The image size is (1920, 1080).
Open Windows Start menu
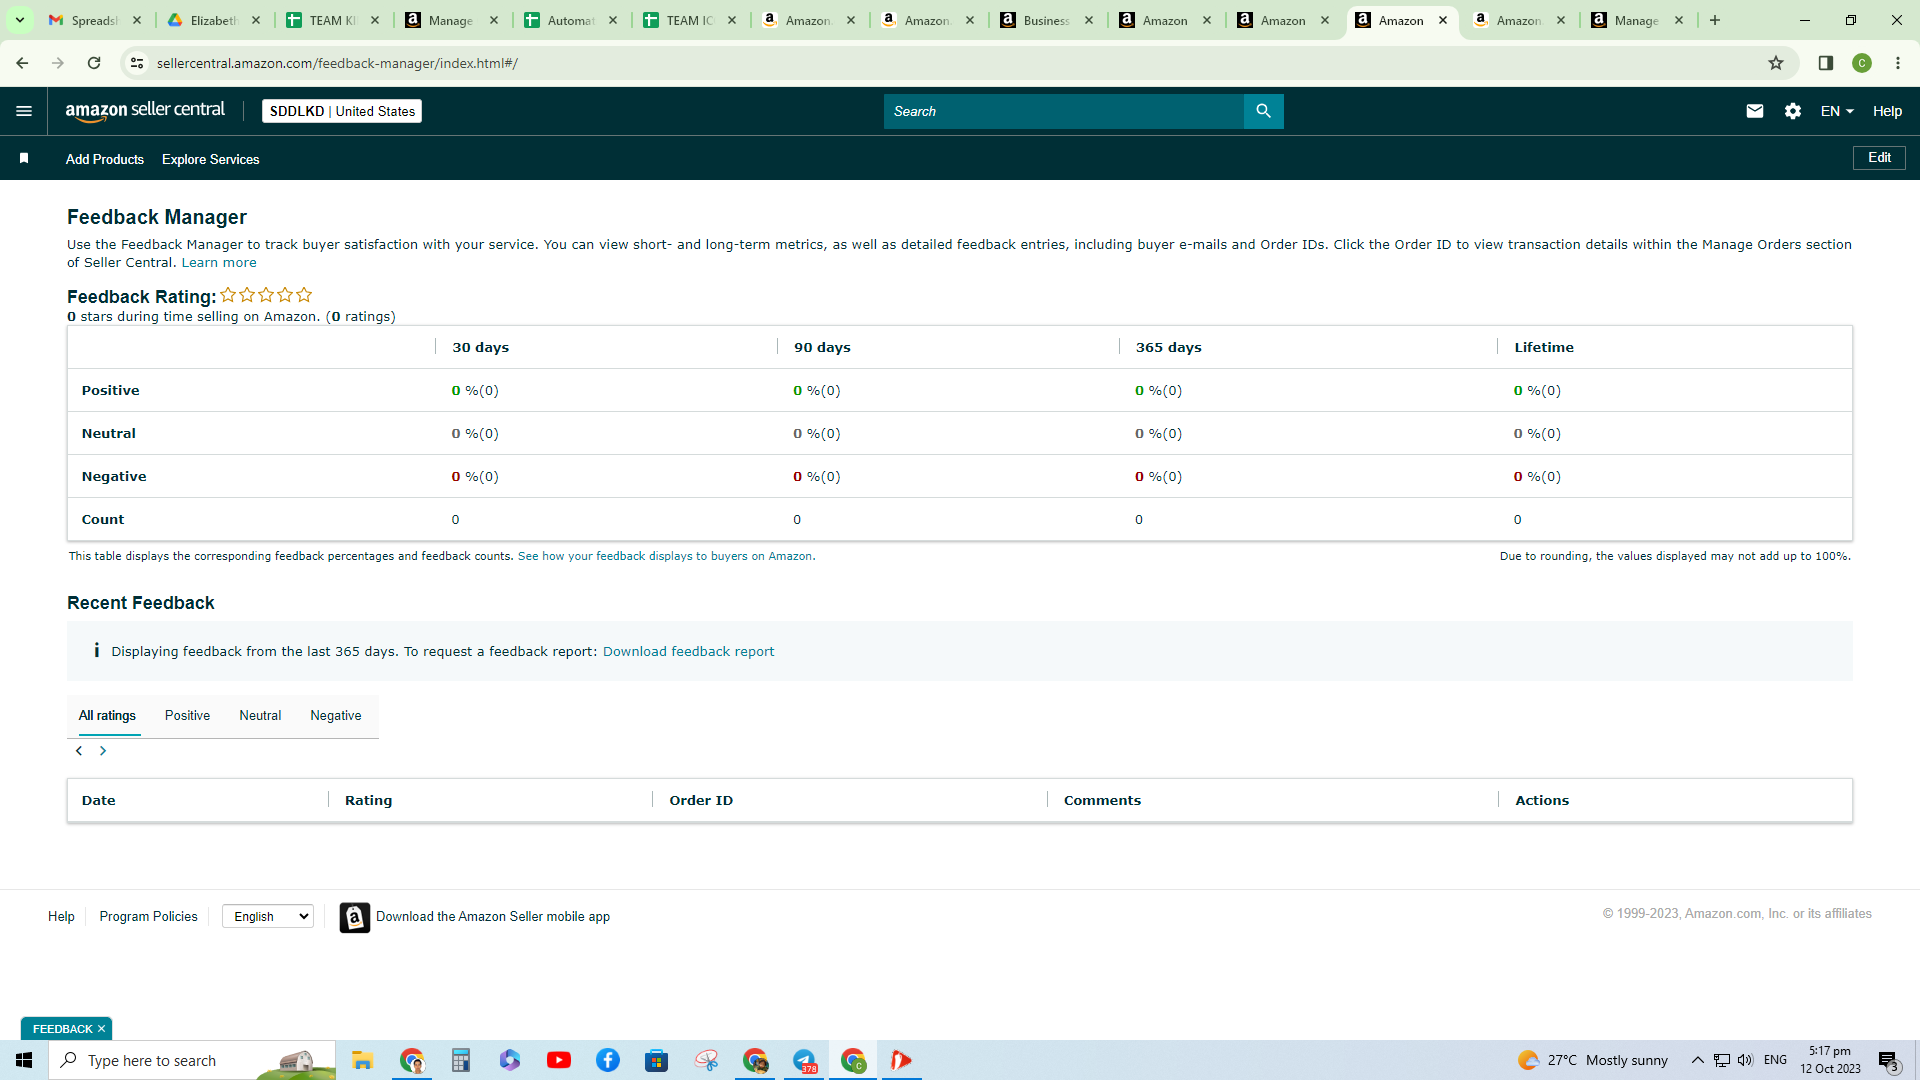pos(24,1060)
